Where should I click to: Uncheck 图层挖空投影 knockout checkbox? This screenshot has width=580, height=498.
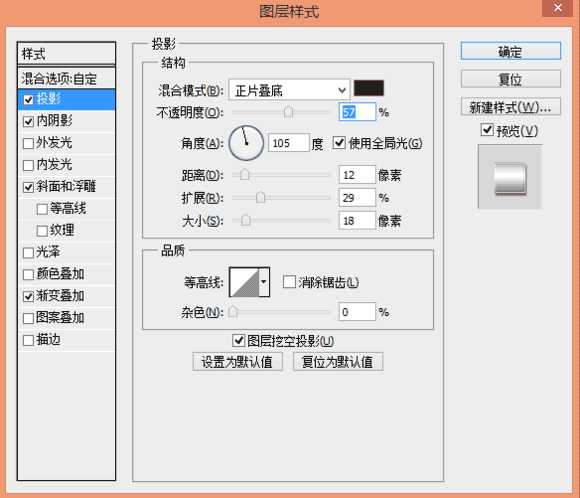click(x=239, y=340)
